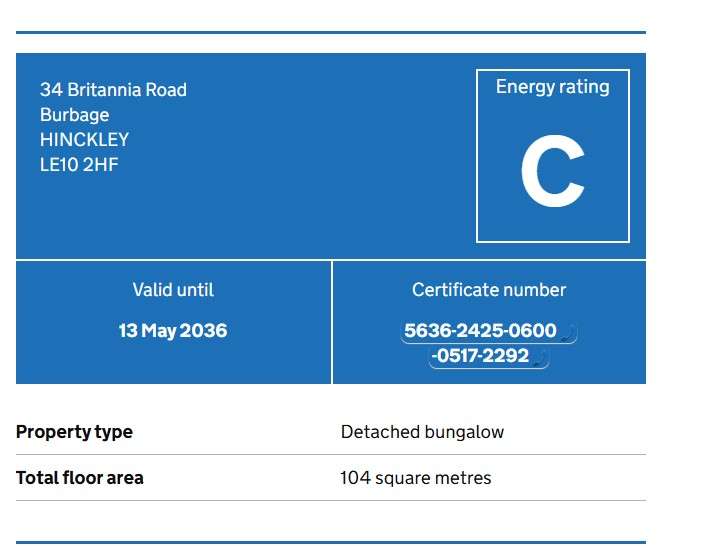
Task: Click the Valid until label
Action: tap(173, 290)
